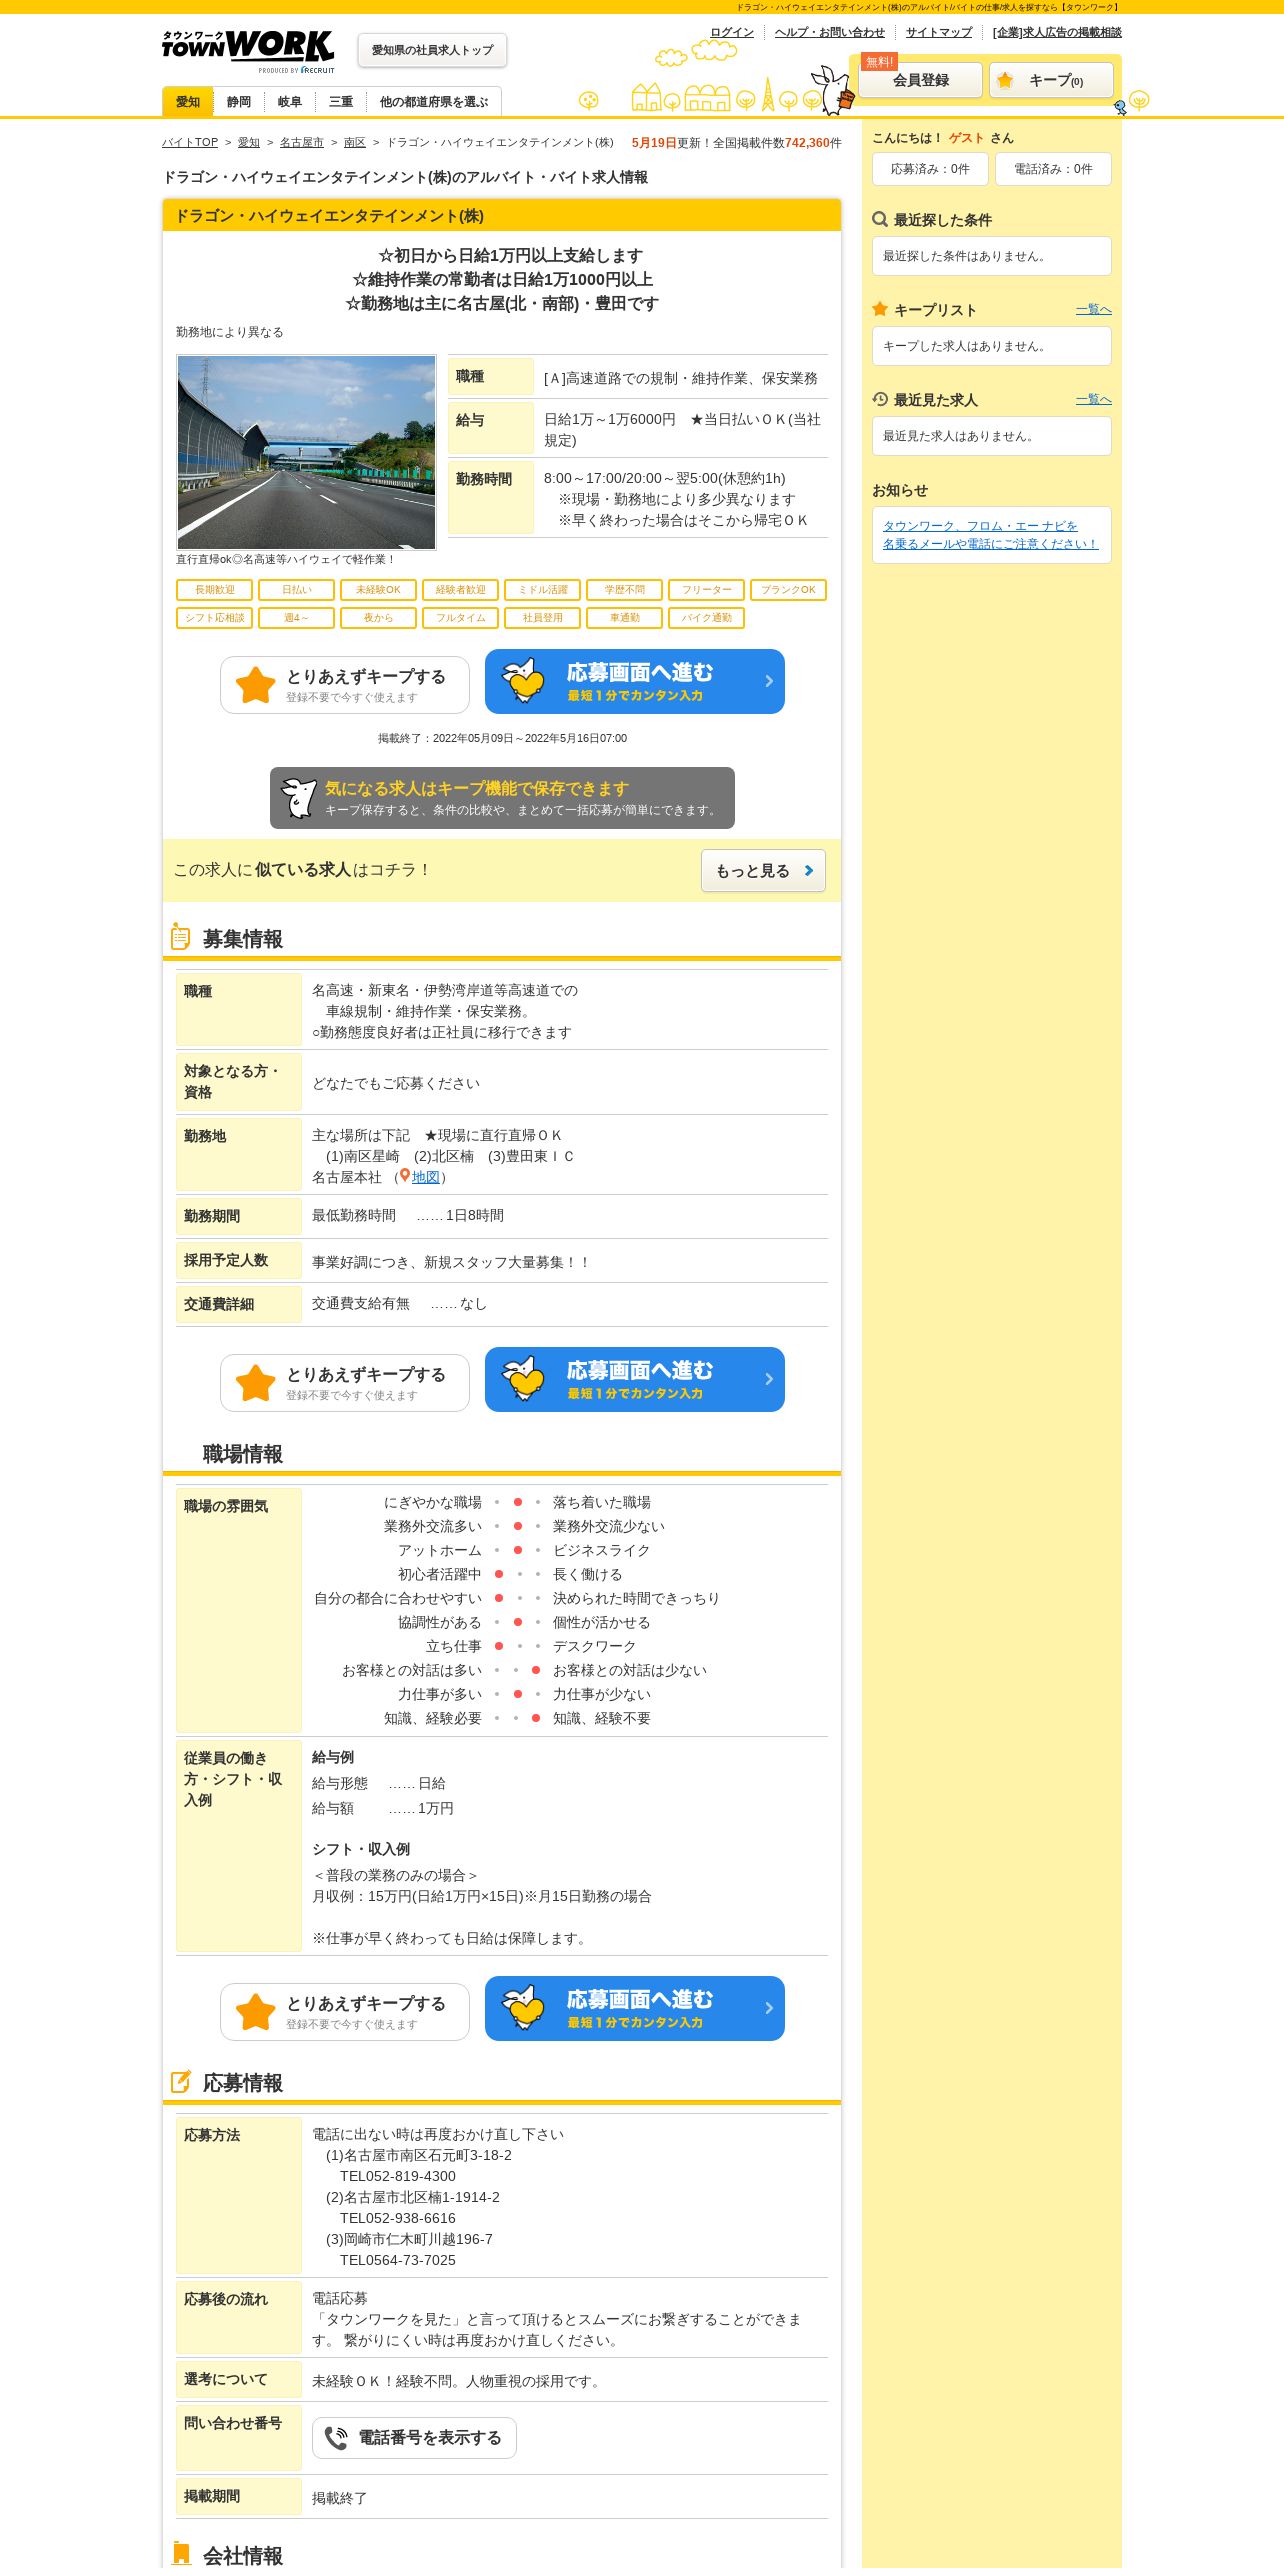
Task: Click the 日払い tag
Action: [x=297, y=590]
